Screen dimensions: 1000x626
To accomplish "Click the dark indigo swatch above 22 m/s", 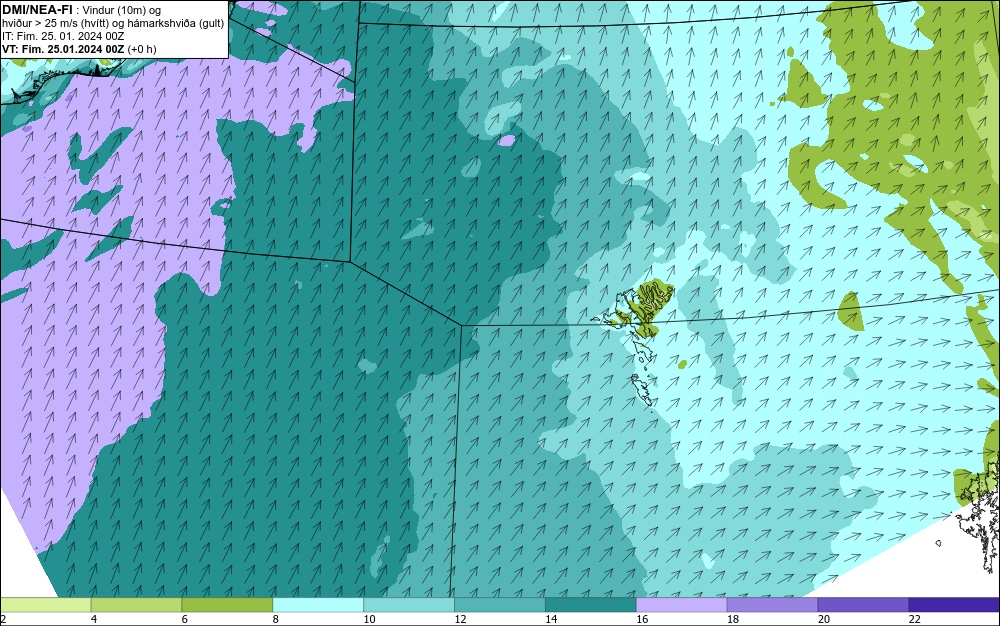I will click(954, 605).
